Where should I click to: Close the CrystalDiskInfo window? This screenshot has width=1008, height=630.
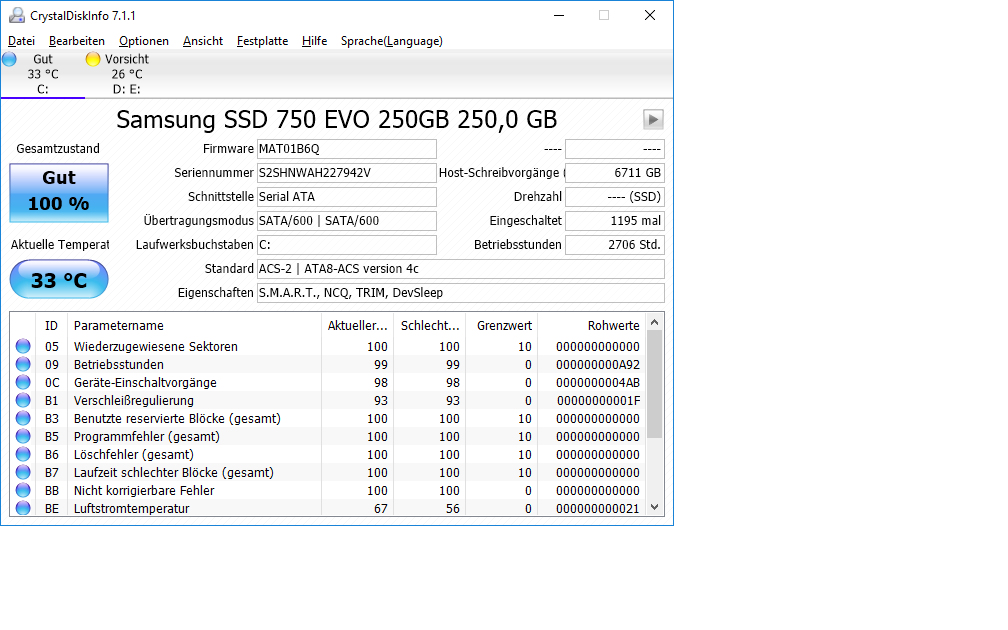(650, 15)
